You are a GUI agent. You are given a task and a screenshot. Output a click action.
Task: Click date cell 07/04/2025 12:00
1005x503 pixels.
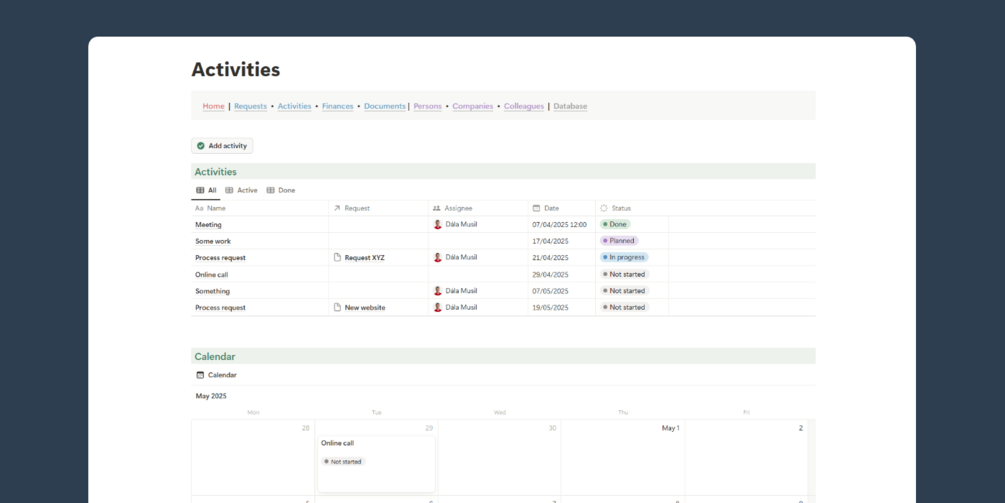pyautogui.click(x=560, y=225)
